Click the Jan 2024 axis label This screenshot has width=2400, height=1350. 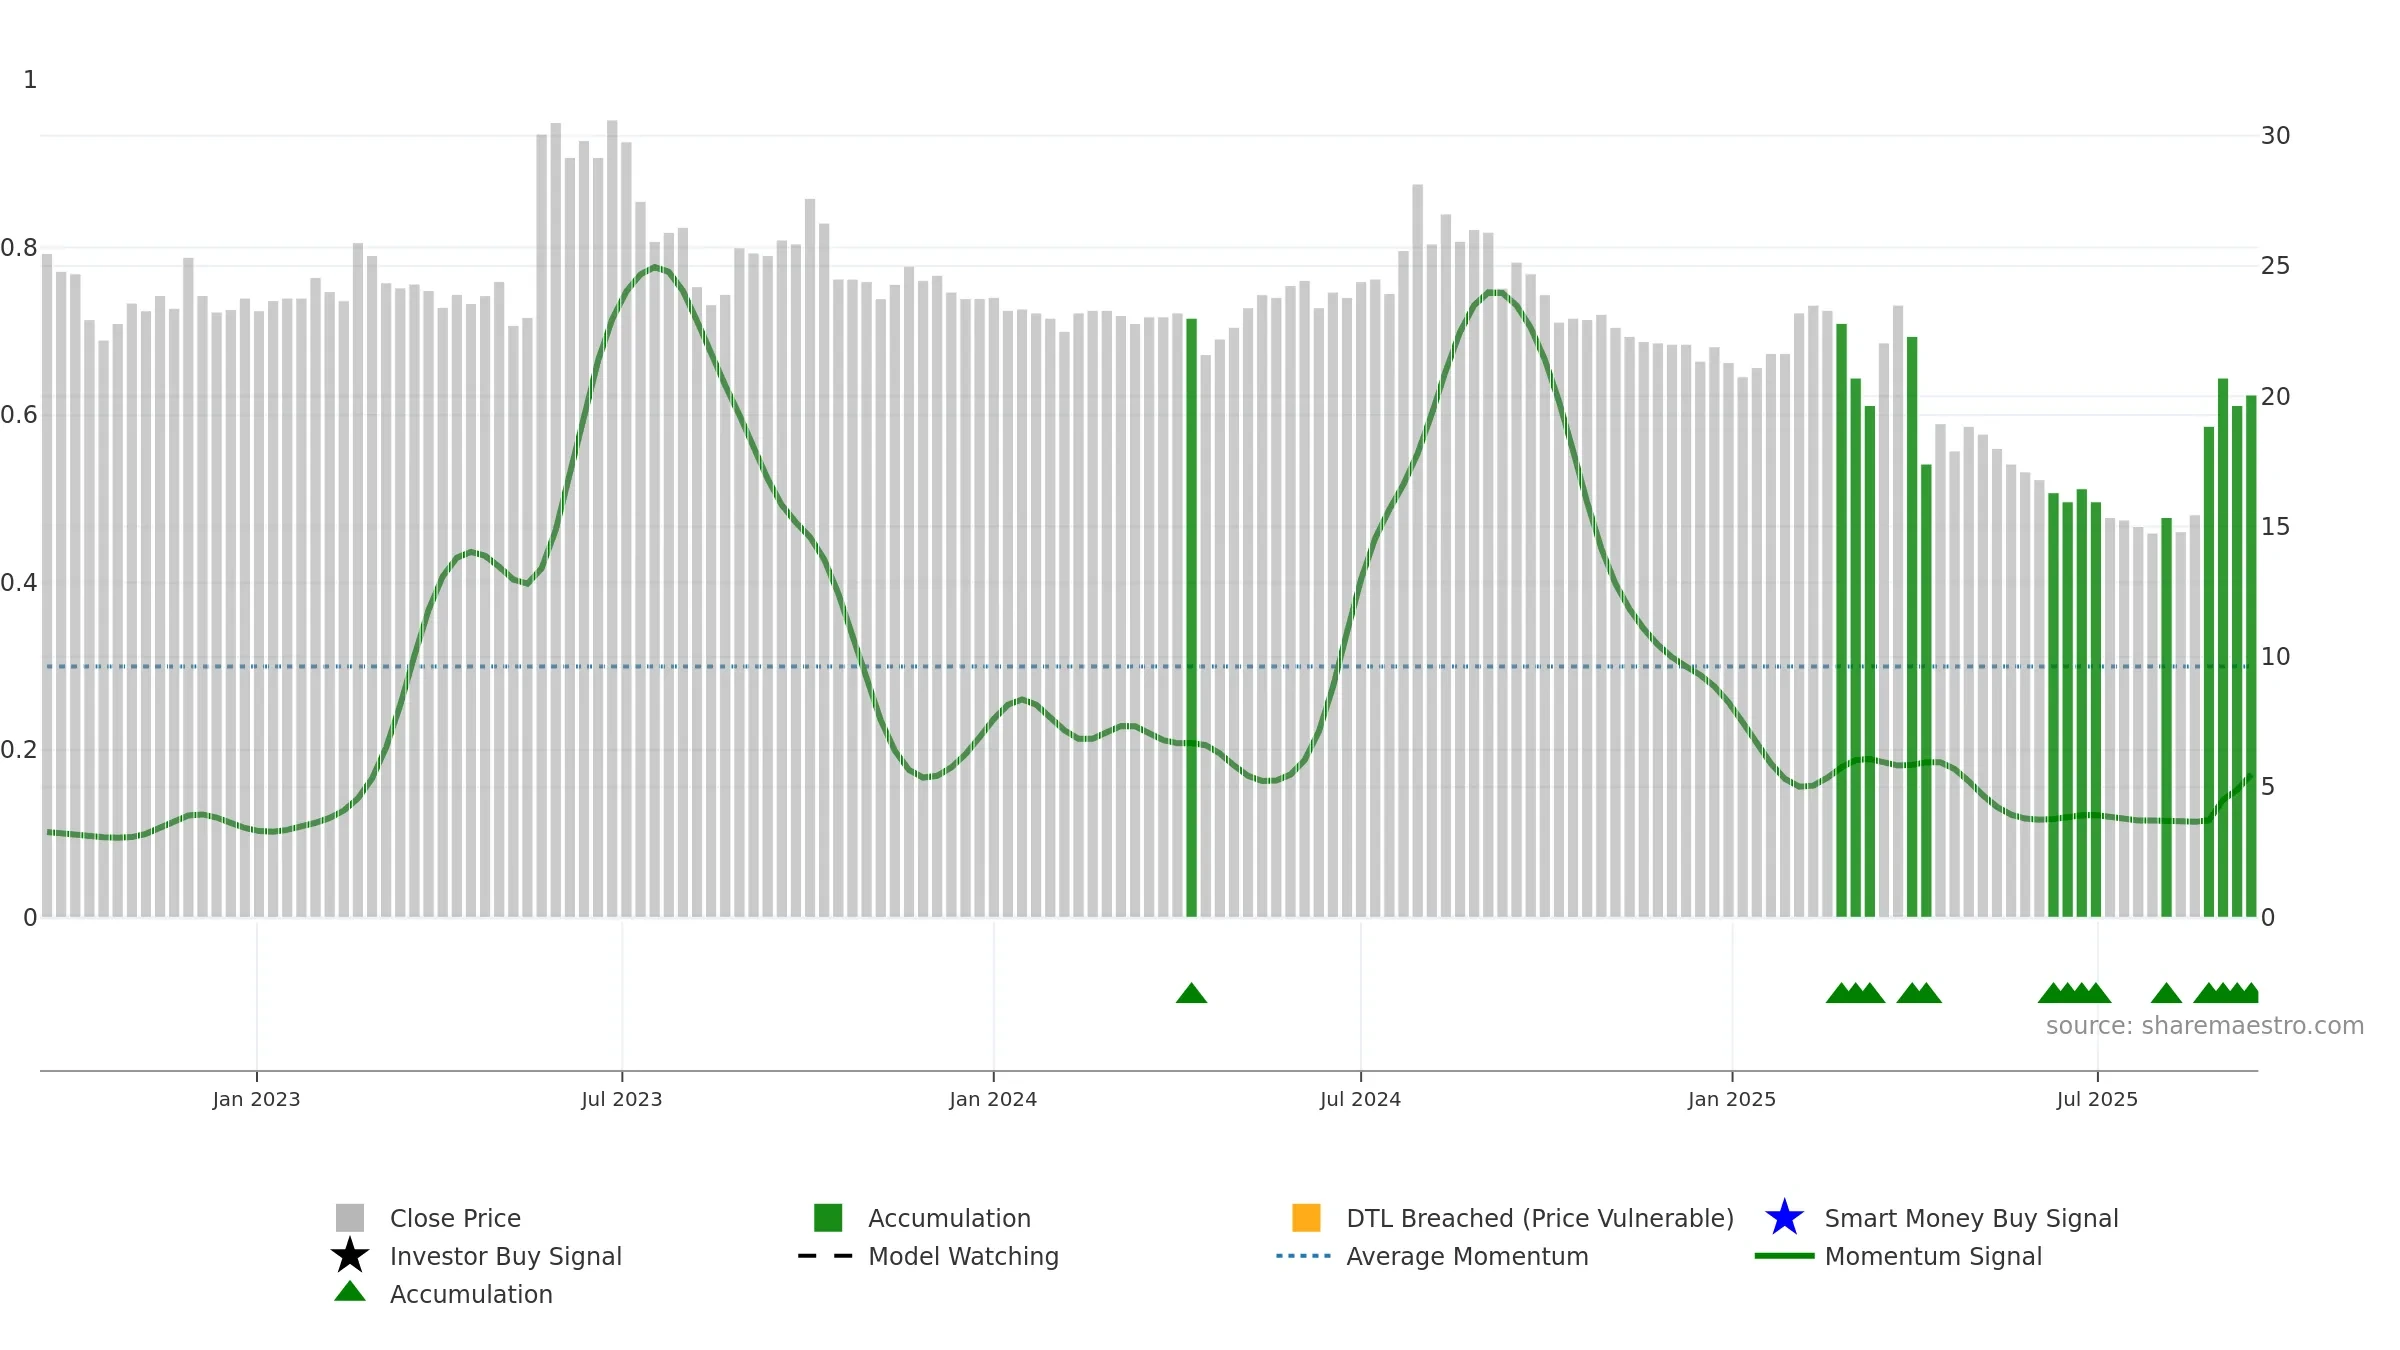(x=993, y=1099)
